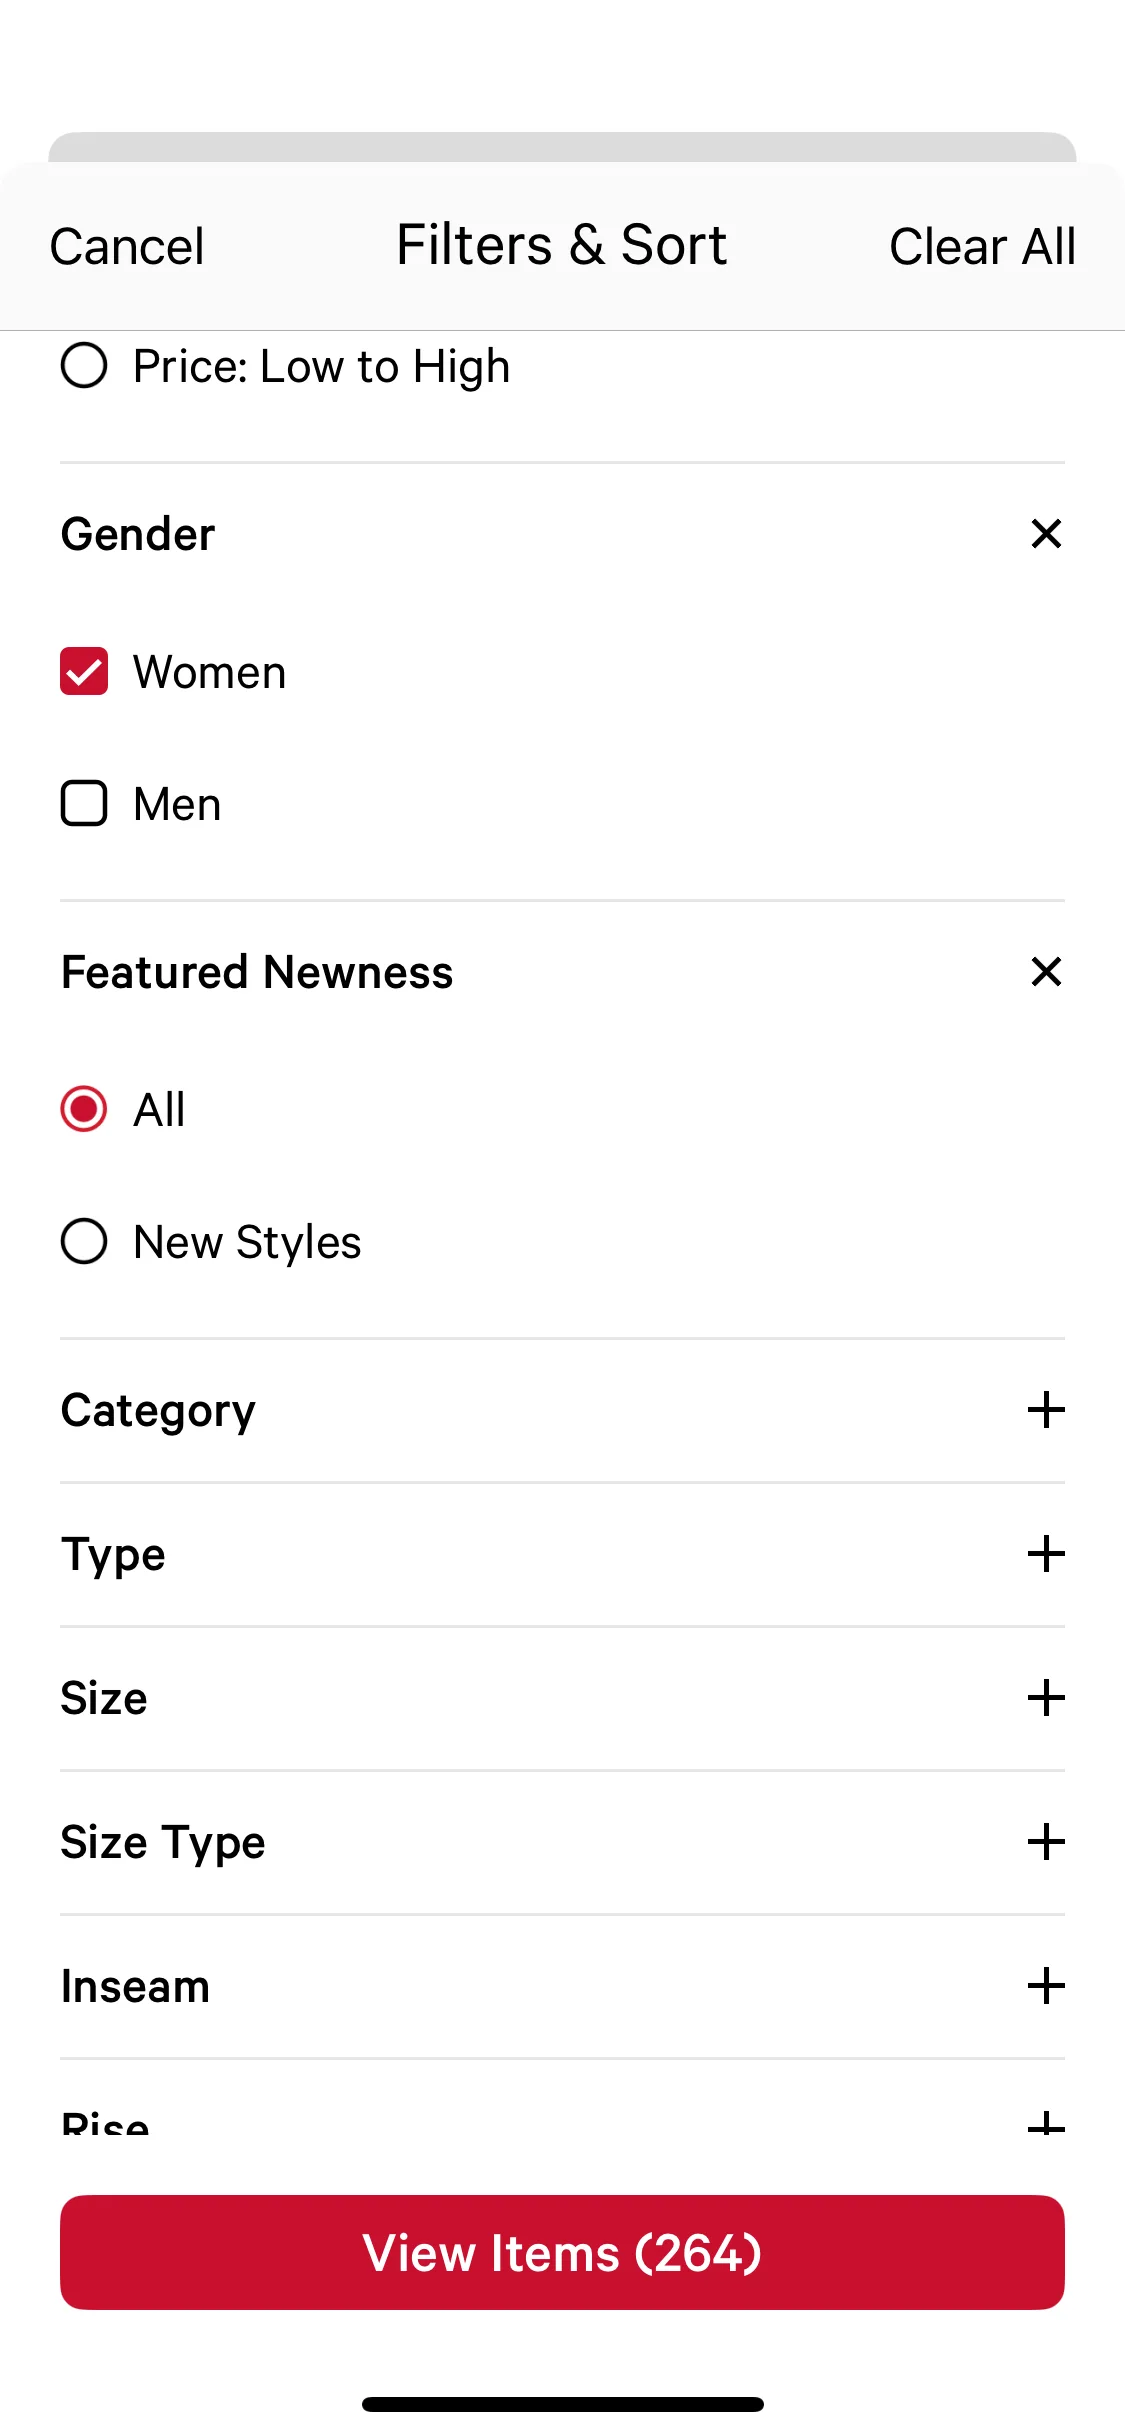Tap the plus icon beside Size Type
This screenshot has width=1125, height=2436.
click(x=1046, y=1842)
